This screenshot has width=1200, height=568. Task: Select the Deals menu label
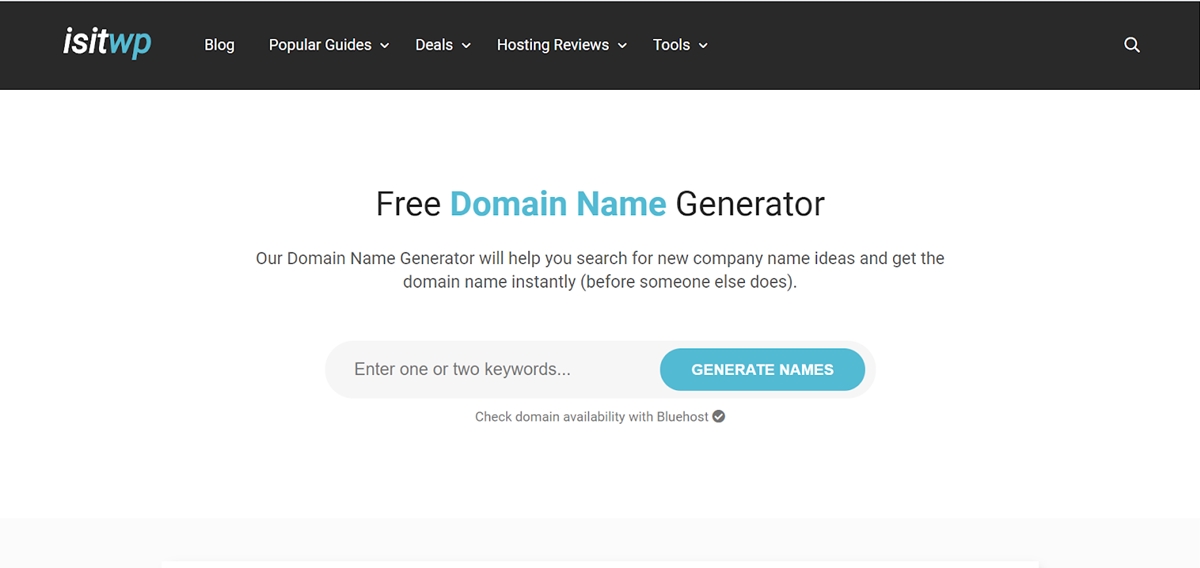[x=434, y=45]
